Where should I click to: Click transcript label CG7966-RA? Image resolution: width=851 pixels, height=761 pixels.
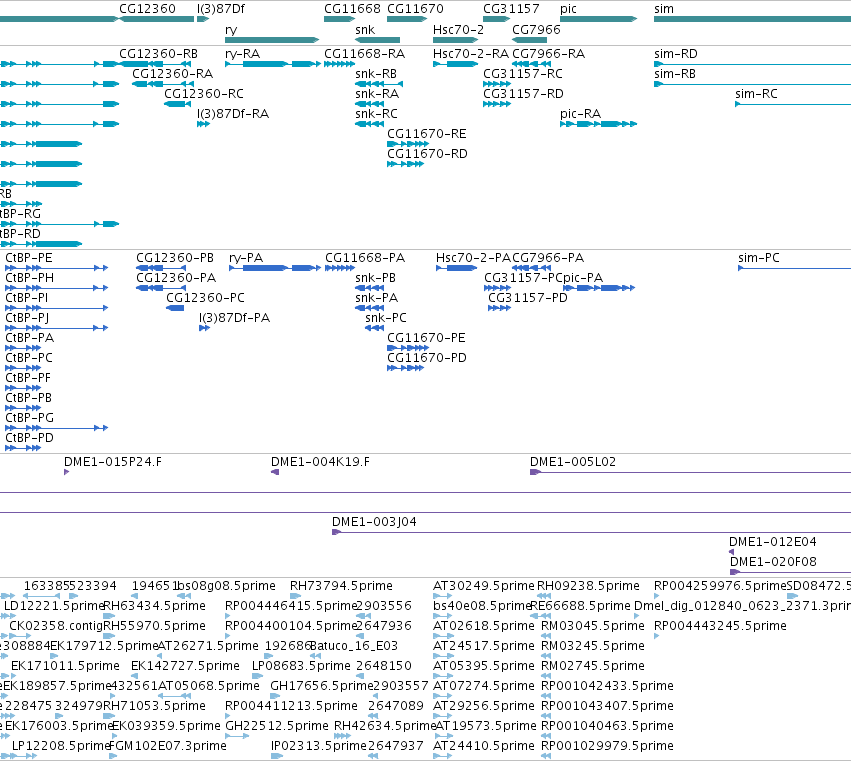549,54
